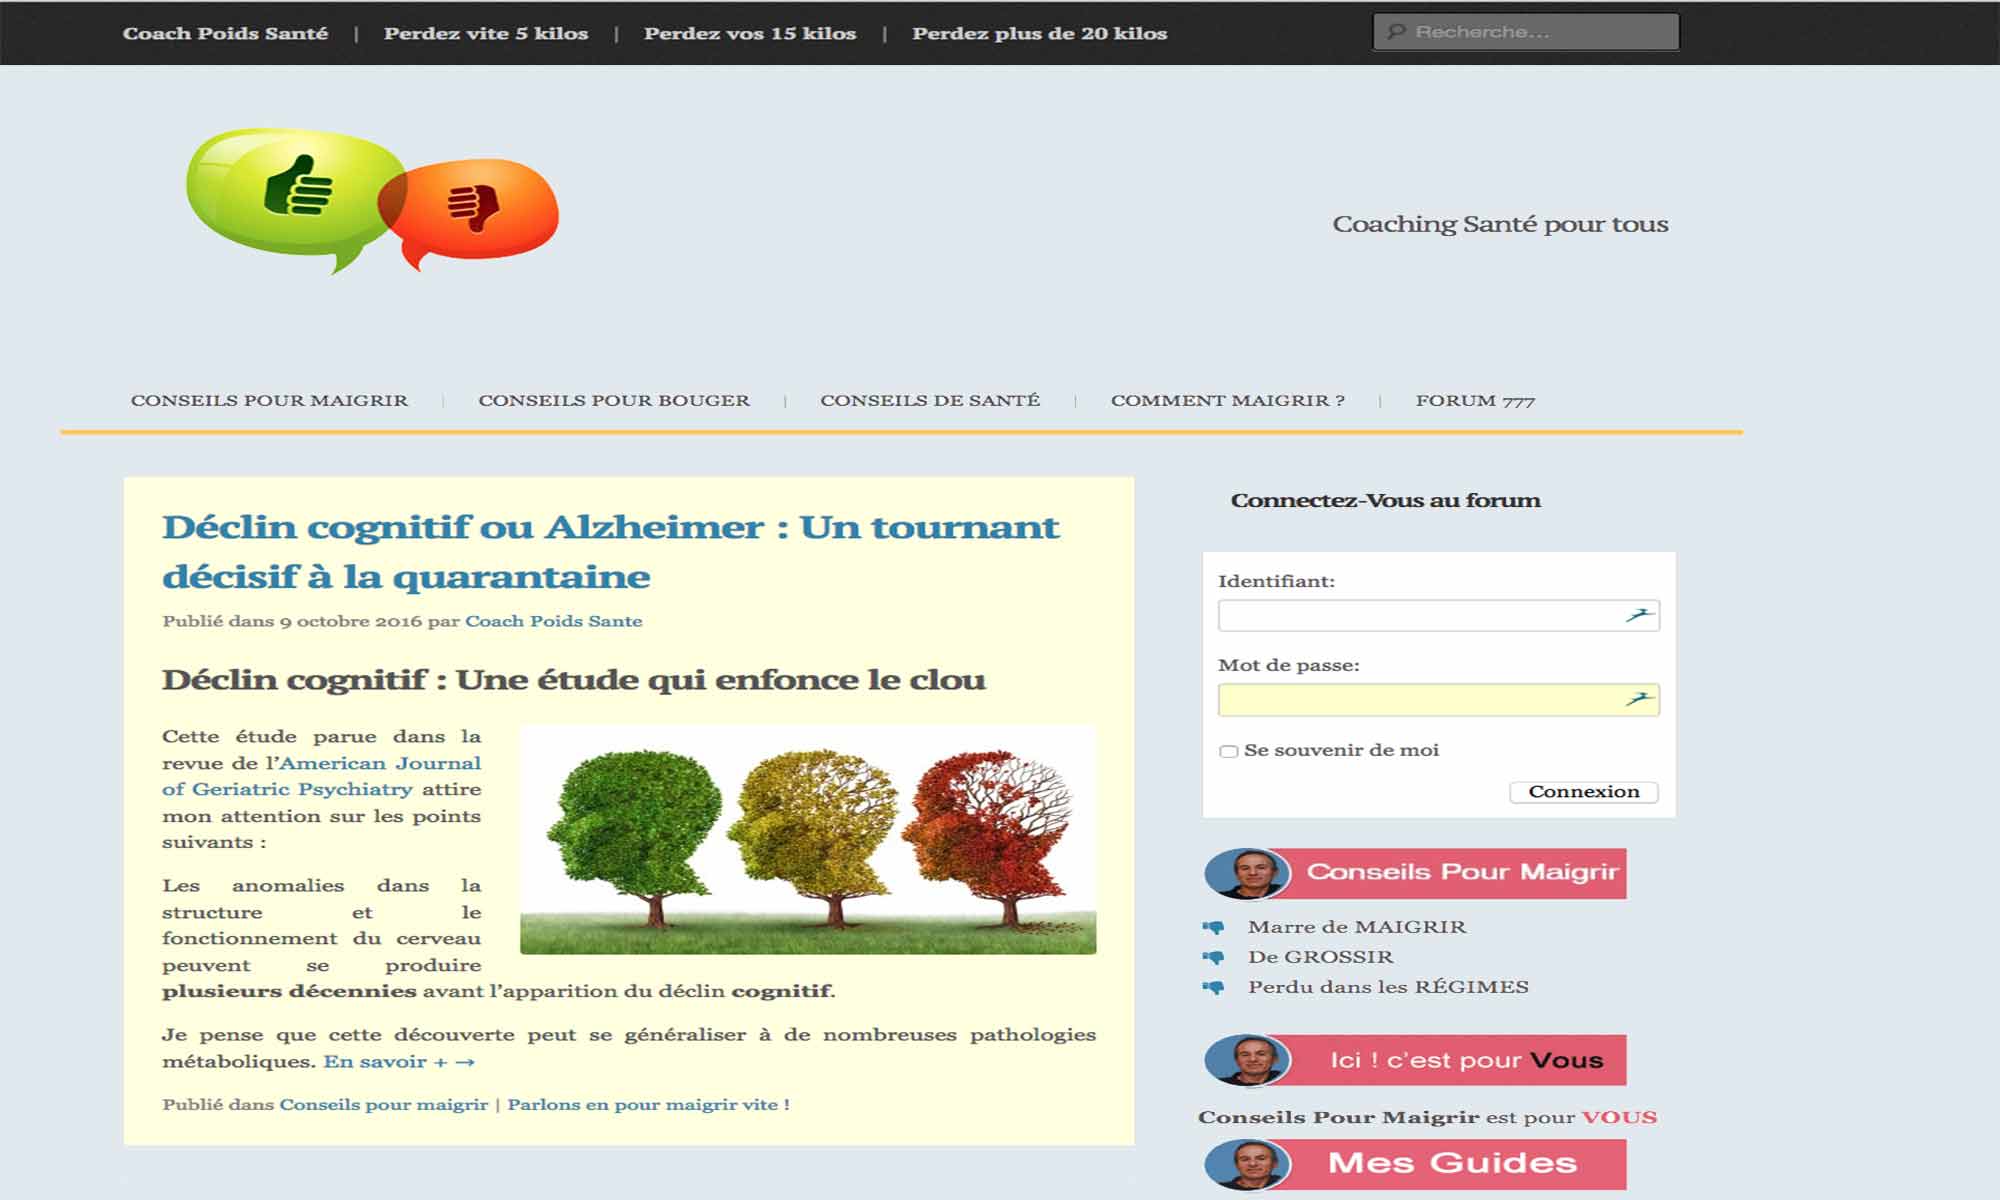Expand the CONSEILS POUR MAIGRIR menu item

(271, 400)
